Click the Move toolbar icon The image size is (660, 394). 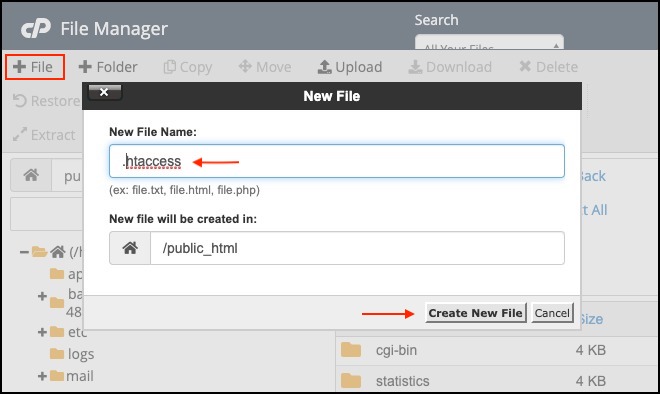coord(245,66)
